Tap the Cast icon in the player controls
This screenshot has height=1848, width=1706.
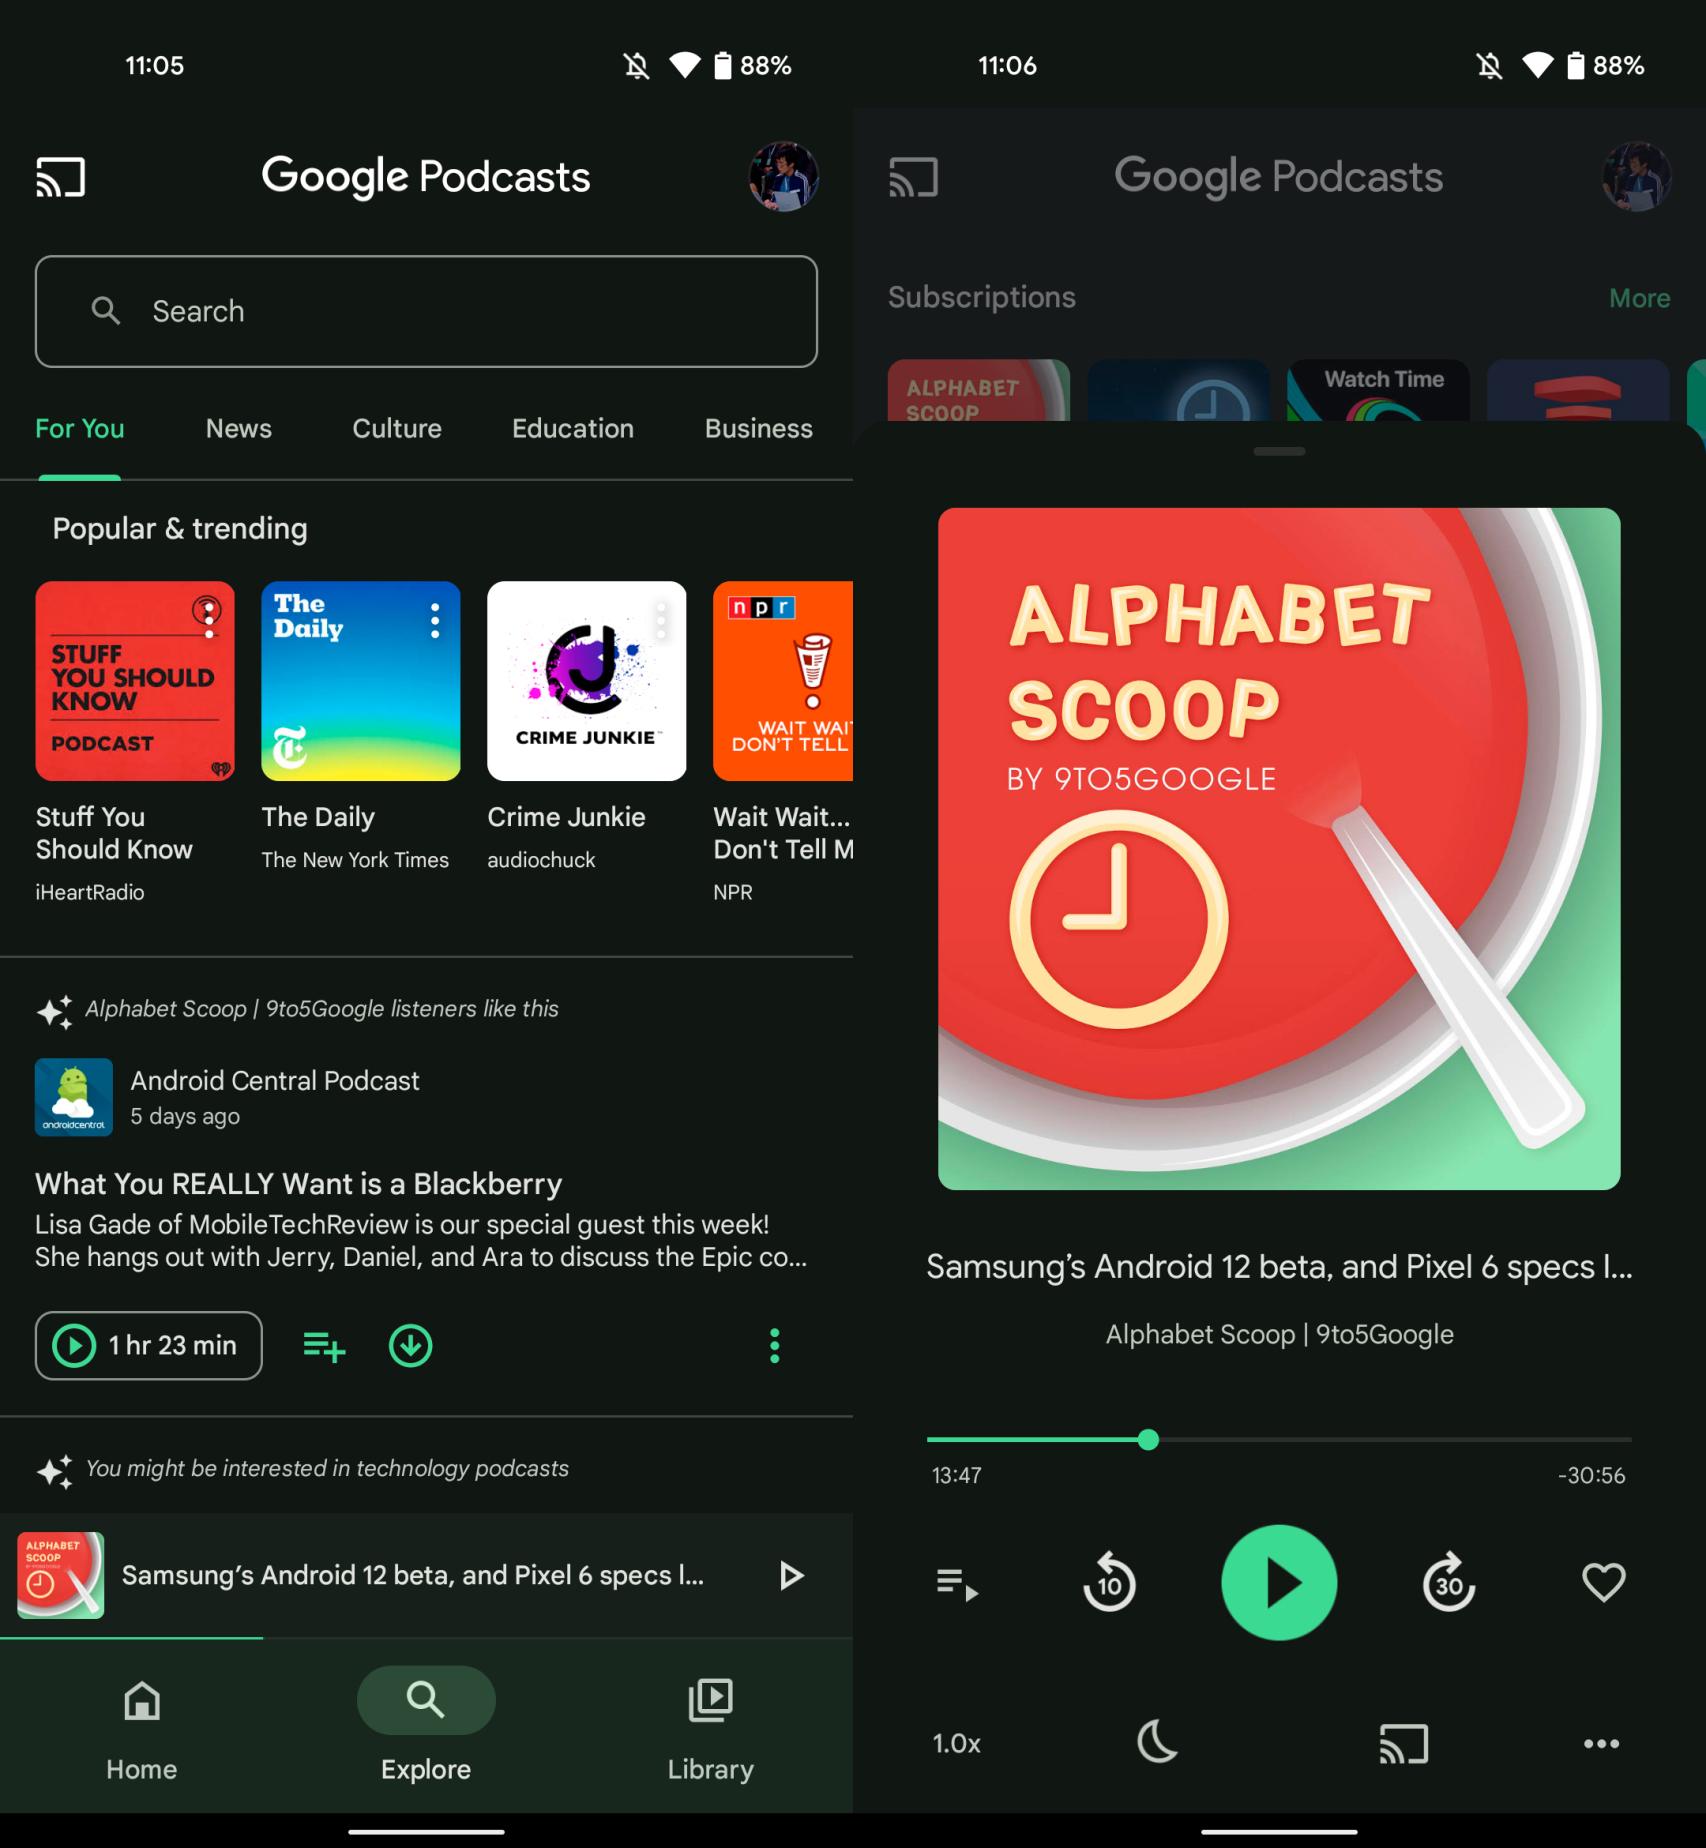[1403, 1744]
